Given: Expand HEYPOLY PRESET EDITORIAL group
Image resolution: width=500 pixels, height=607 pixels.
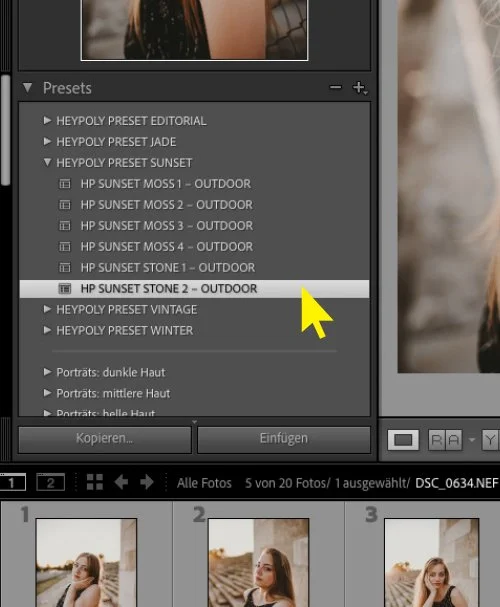Looking at the screenshot, I should pyautogui.click(x=47, y=120).
